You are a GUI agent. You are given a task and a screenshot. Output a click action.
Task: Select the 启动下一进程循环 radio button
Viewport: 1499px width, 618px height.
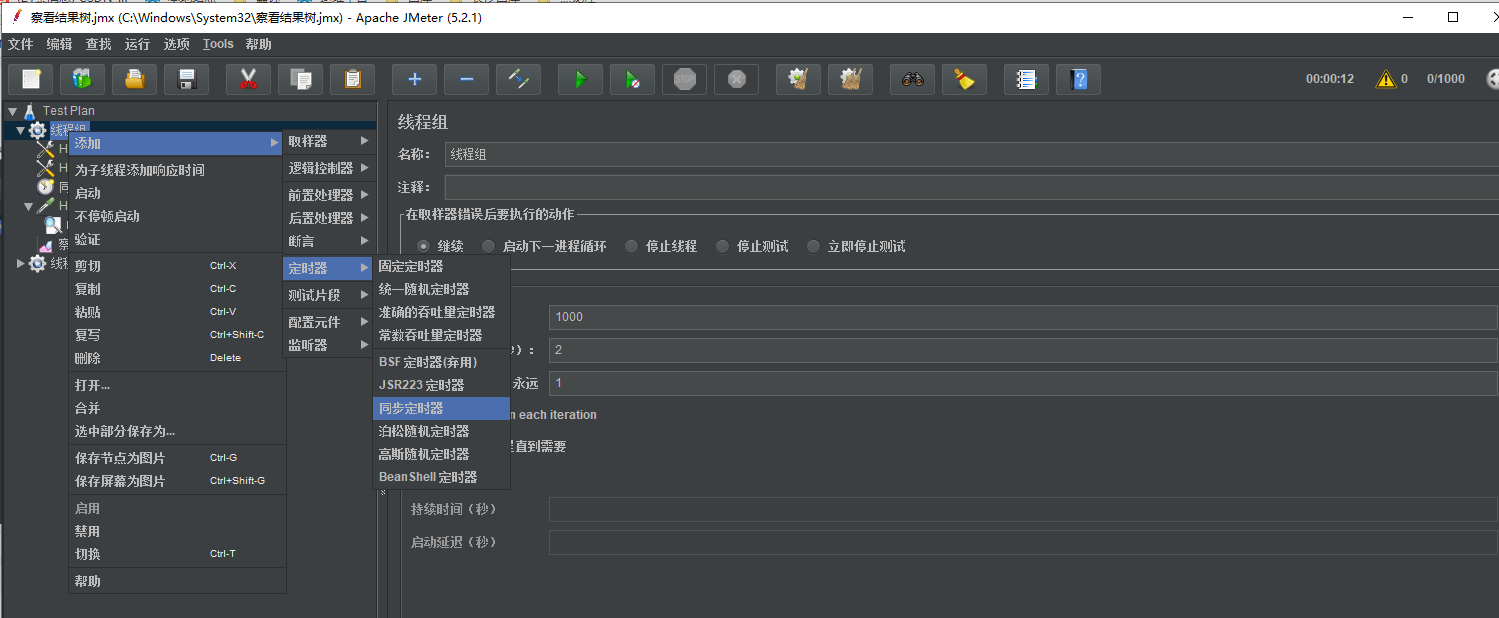point(488,246)
